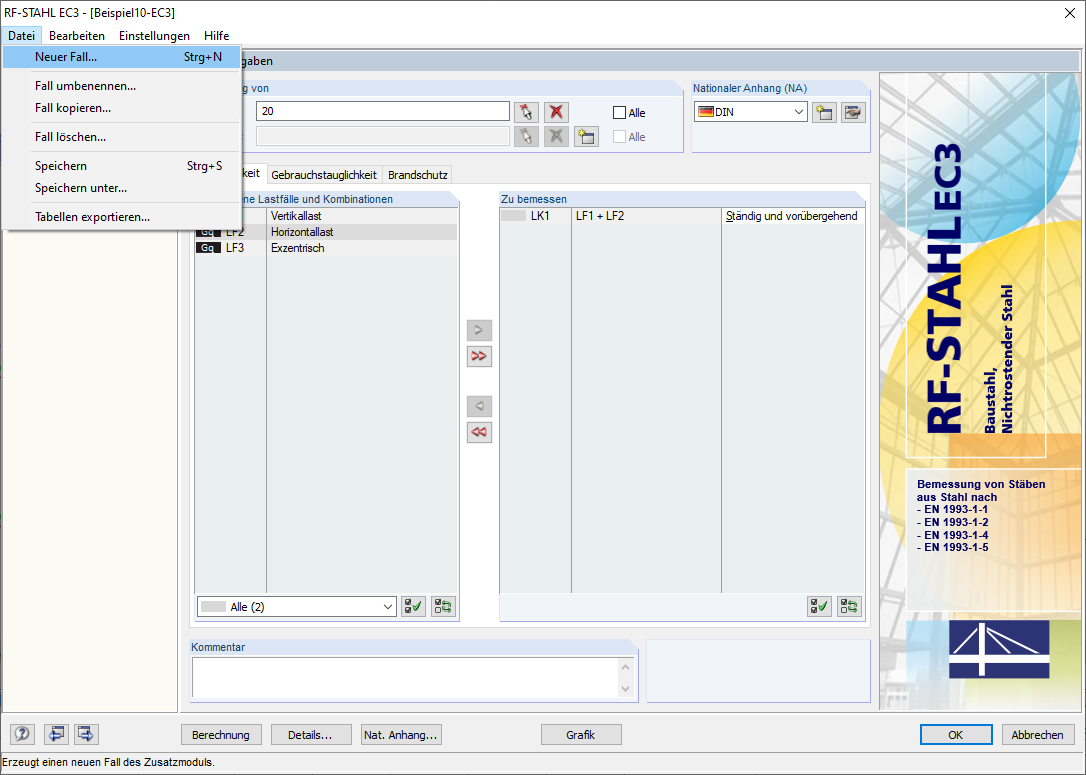This screenshot has height=775, width=1086.
Task: Open the Datei menu
Action: click(21, 35)
